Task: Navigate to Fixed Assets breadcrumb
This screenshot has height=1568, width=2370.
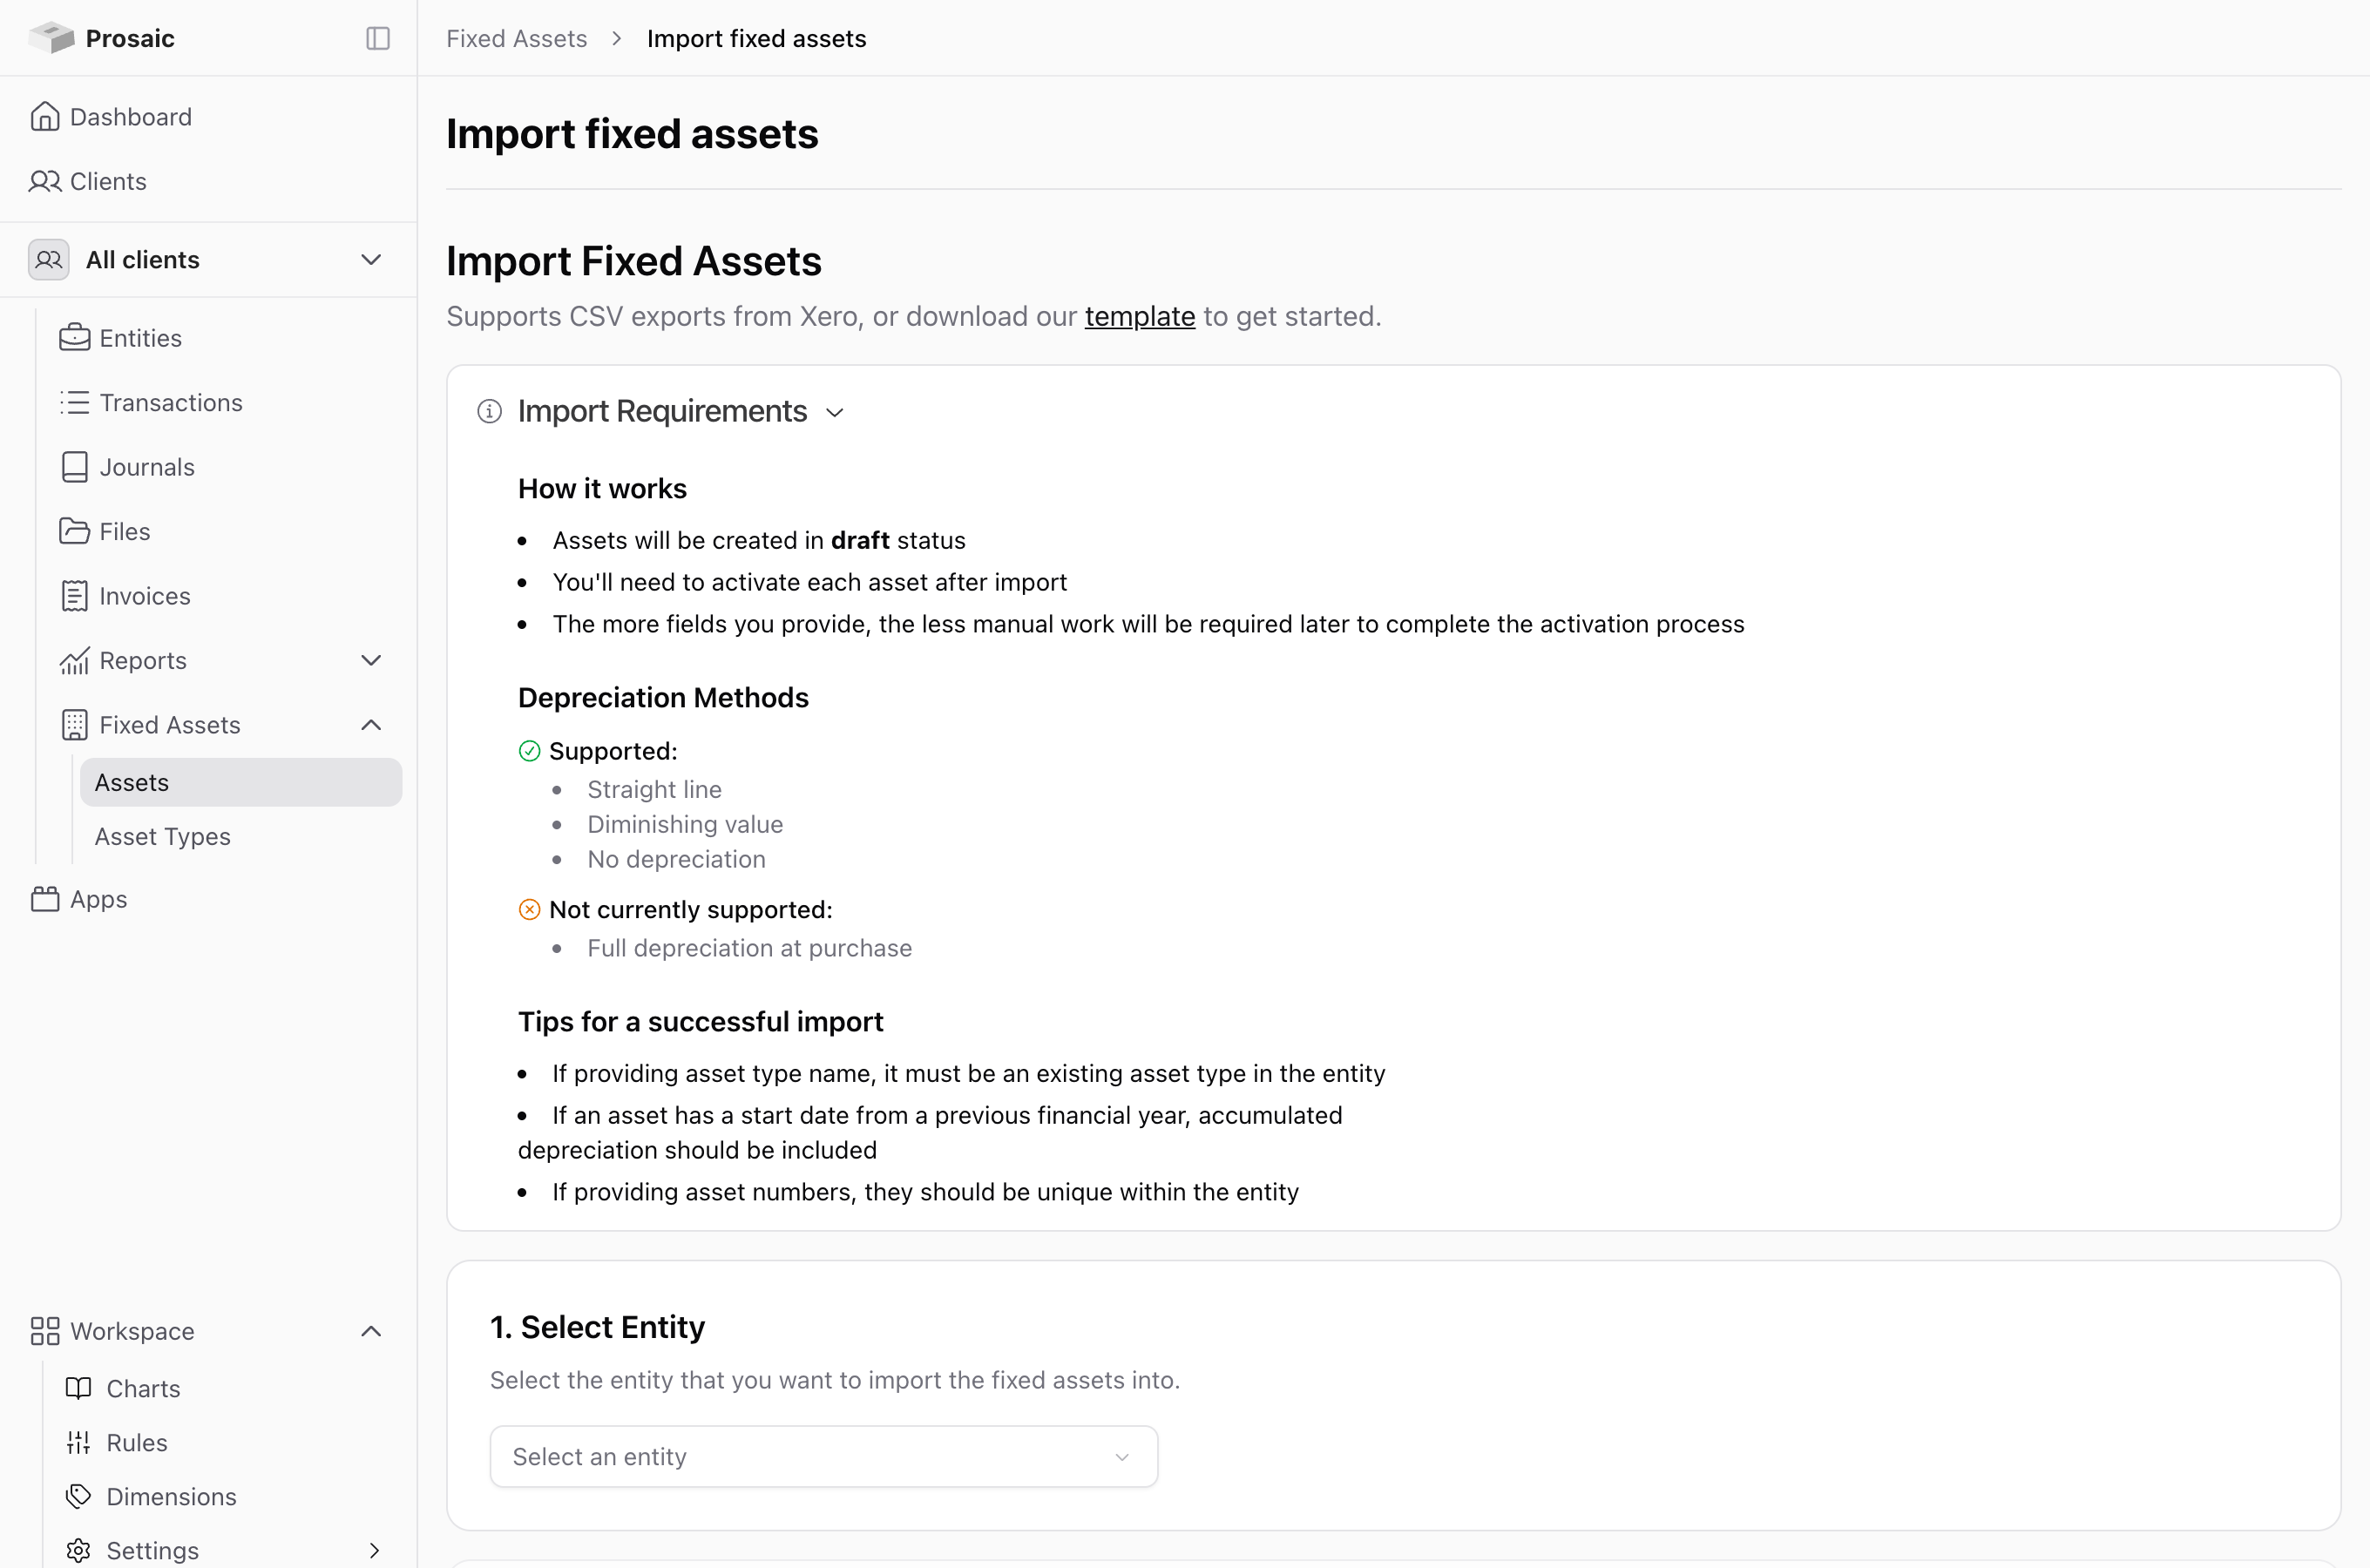Action: [x=516, y=38]
